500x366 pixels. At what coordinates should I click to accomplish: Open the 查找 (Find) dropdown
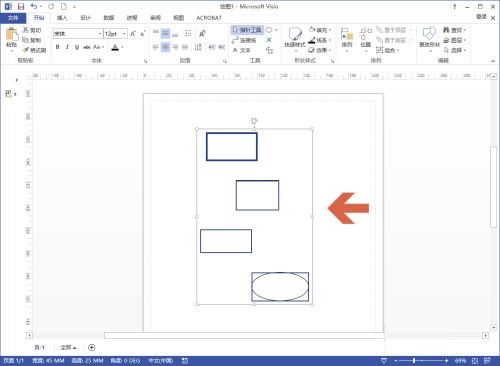click(454, 30)
